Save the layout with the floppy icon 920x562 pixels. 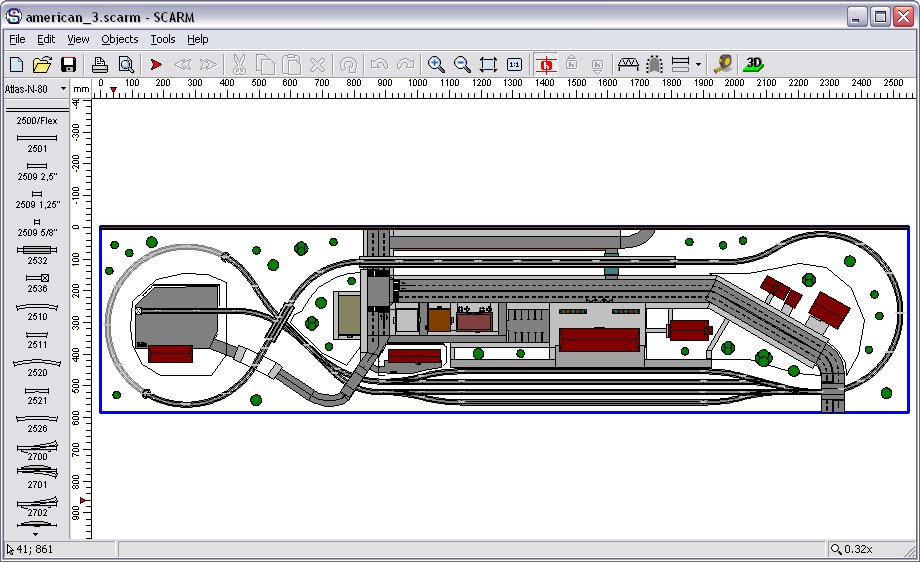[x=69, y=64]
